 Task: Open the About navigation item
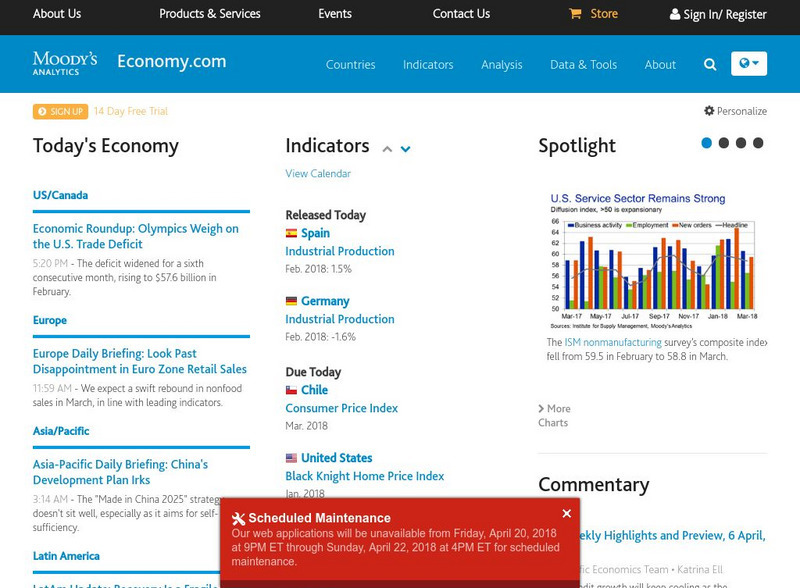(660, 65)
